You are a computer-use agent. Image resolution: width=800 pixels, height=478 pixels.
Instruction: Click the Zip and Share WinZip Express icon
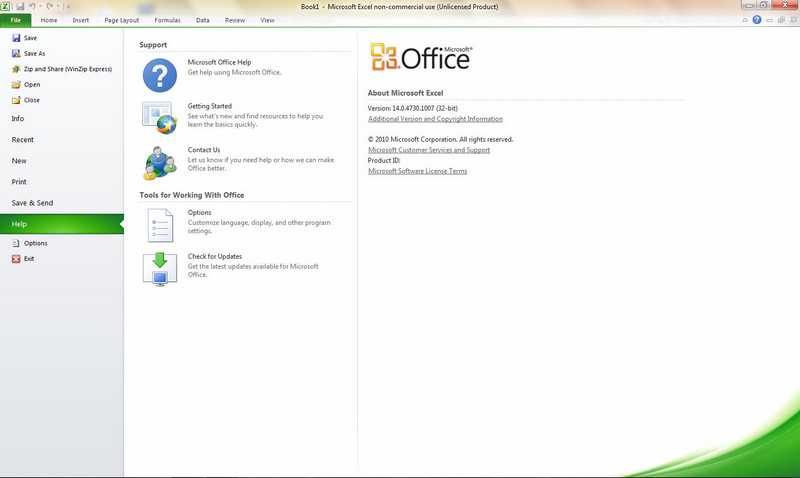point(16,69)
